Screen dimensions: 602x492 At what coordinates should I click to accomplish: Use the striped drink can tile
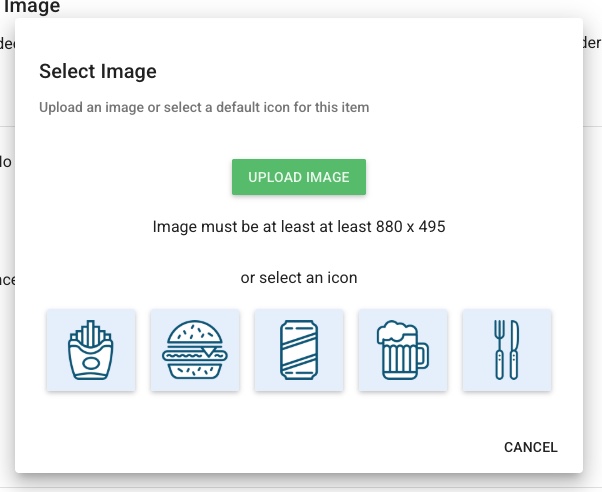[x=299, y=350]
